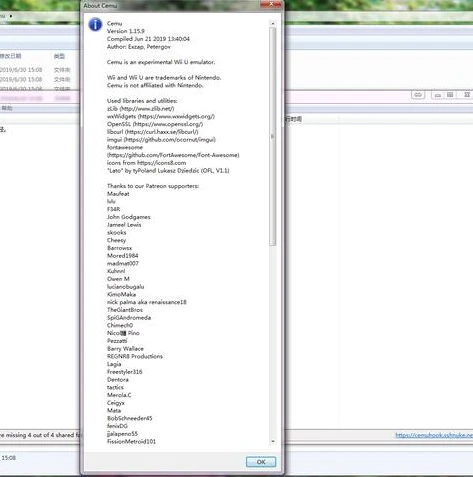Click the grid view toolbar icon
Screen dimensions: 473x477
point(450,95)
